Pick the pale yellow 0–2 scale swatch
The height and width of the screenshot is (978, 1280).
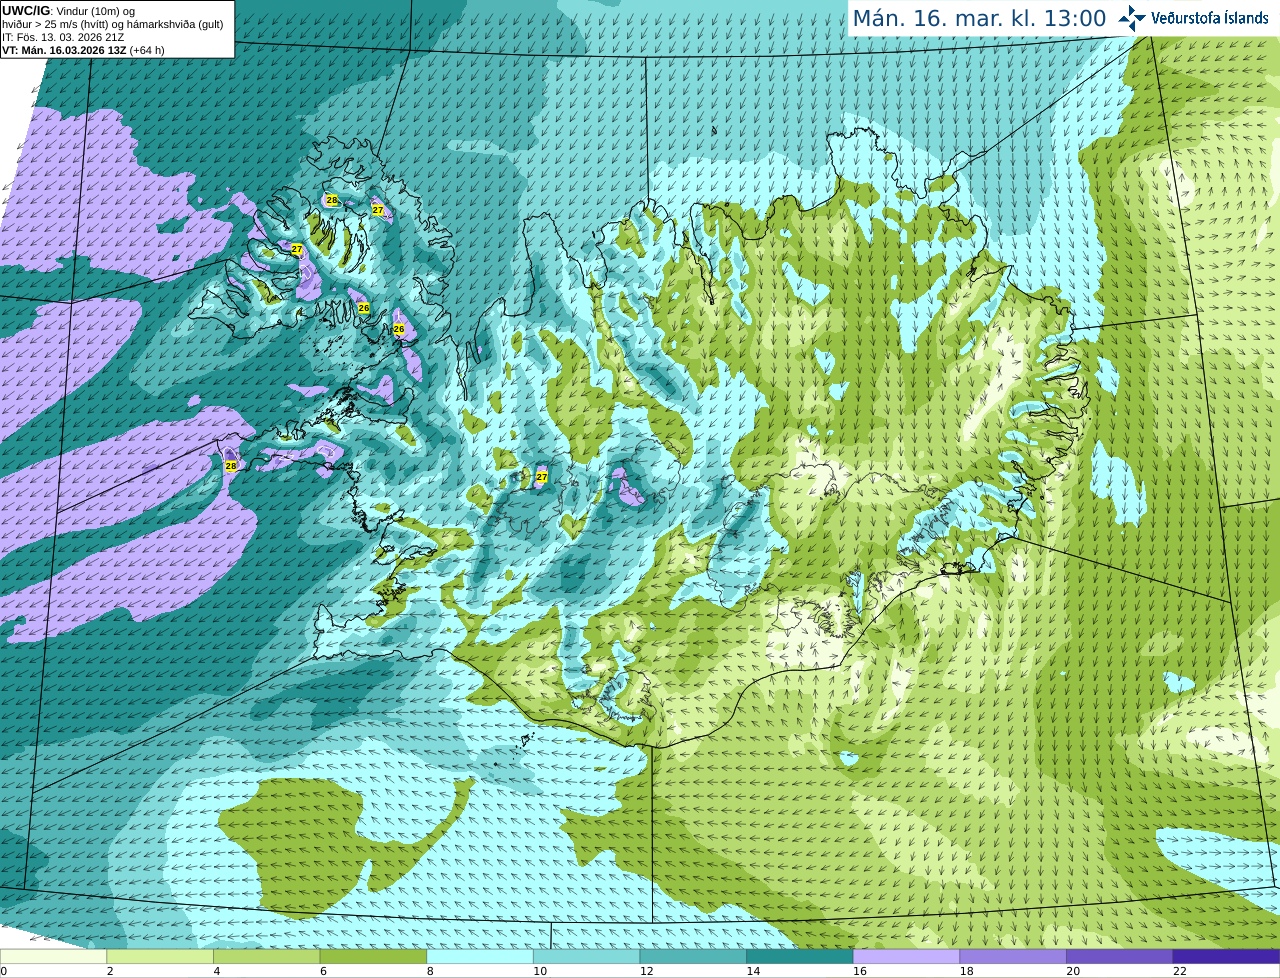(x=53, y=956)
